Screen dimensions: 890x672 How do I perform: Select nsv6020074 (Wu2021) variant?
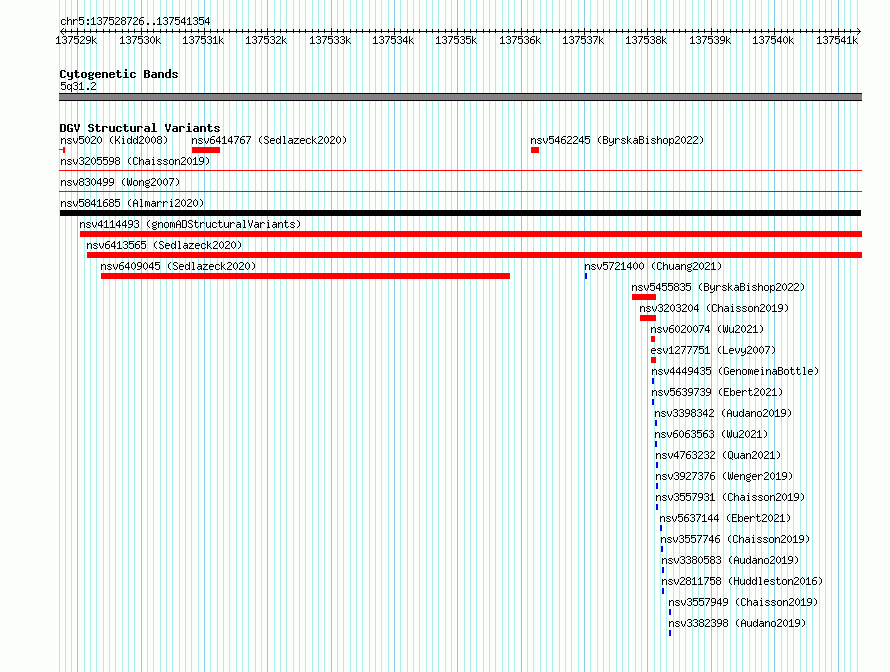point(707,329)
